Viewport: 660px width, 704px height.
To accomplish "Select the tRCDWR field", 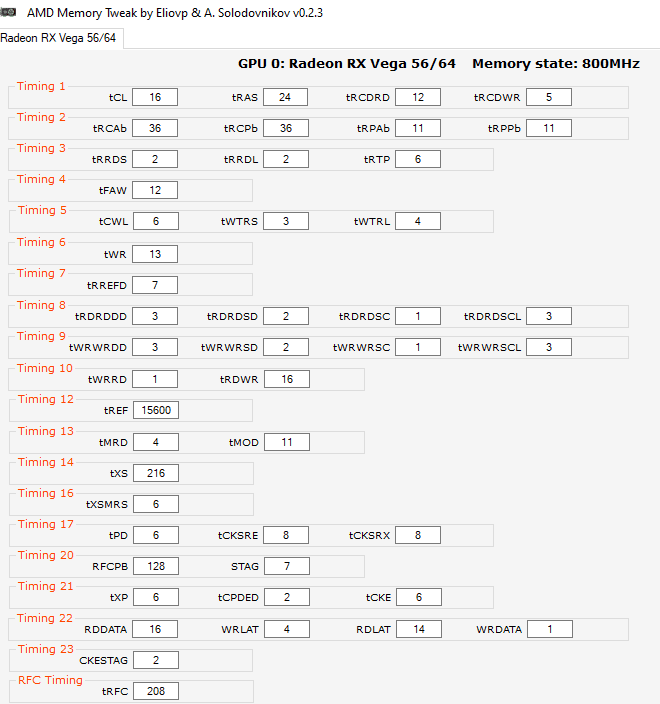I will coord(549,97).
